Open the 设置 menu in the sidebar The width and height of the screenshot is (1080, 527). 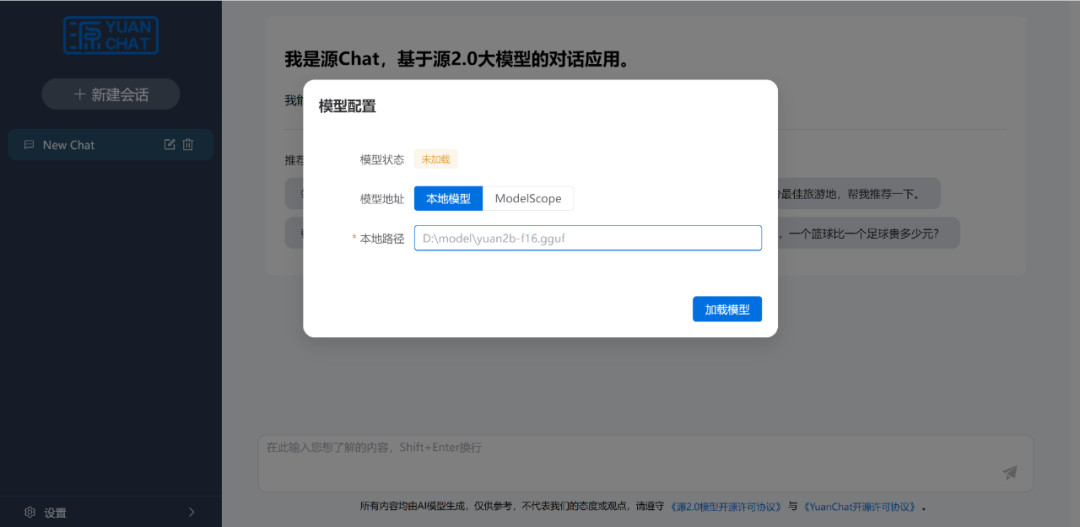click(111, 512)
